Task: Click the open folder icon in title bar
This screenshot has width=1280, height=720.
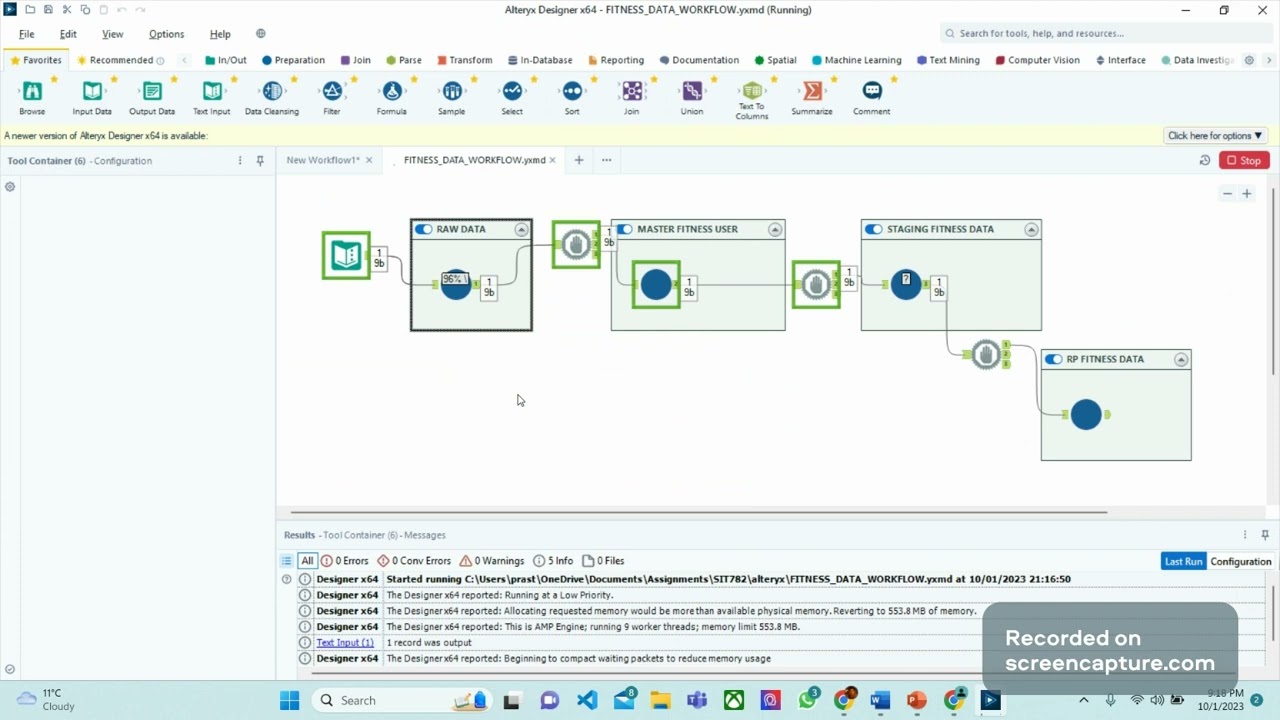Action: tap(30, 10)
